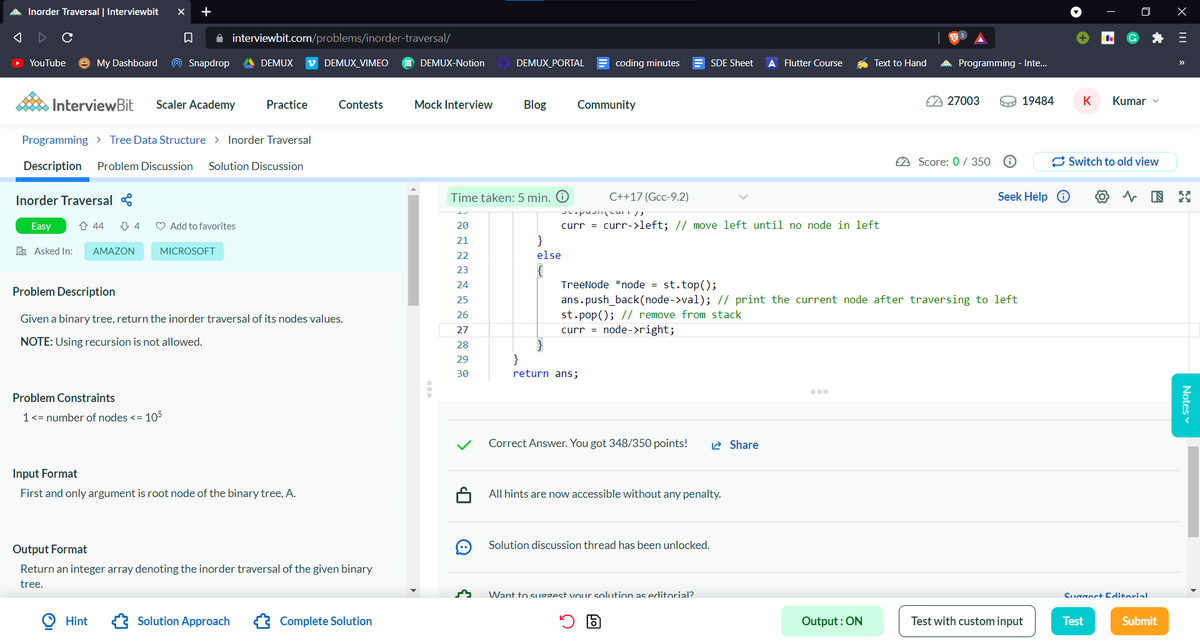This screenshot has height=644, width=1200.
Task: Reset code with the red undo icon
Action: click(567, 621)
